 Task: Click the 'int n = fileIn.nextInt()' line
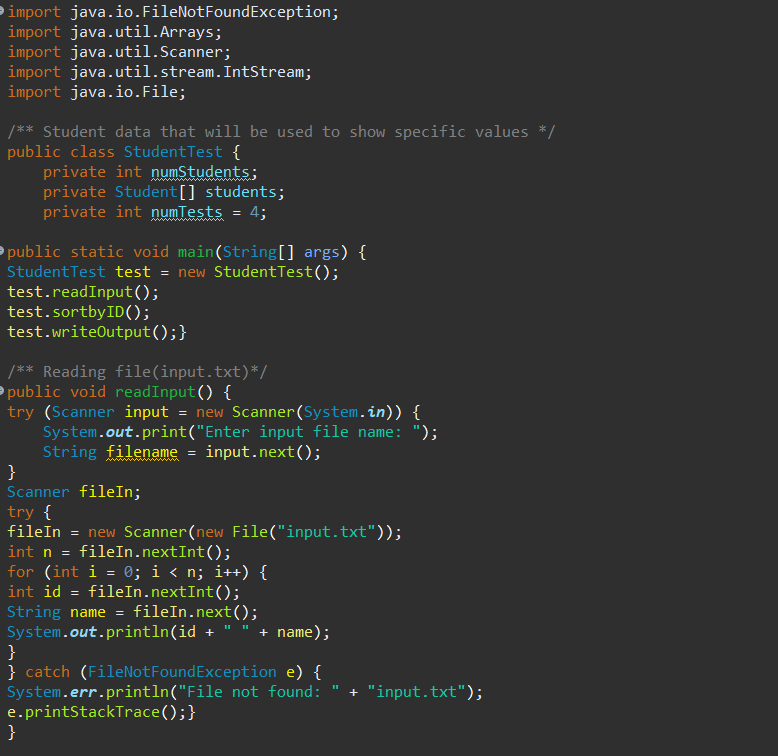click(x=119, y=552)
